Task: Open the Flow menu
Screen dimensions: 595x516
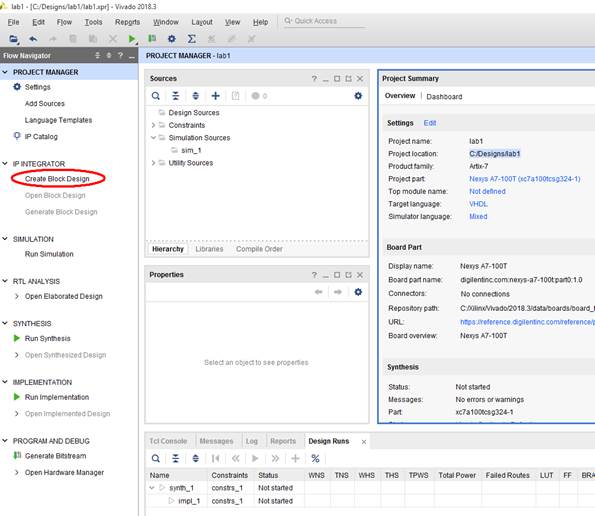Action: coord(64,22)
